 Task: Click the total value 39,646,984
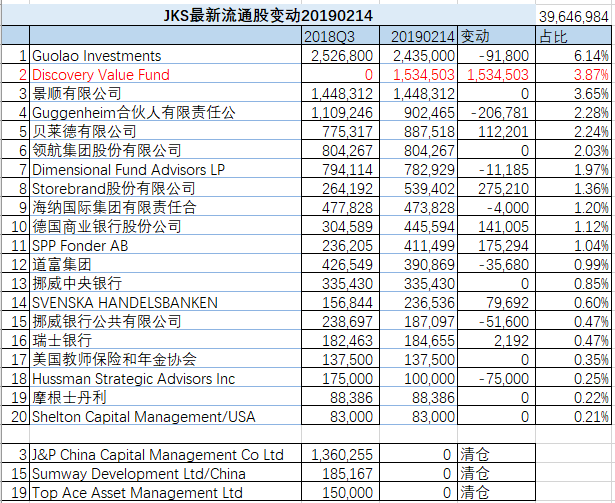coord(573,17)
